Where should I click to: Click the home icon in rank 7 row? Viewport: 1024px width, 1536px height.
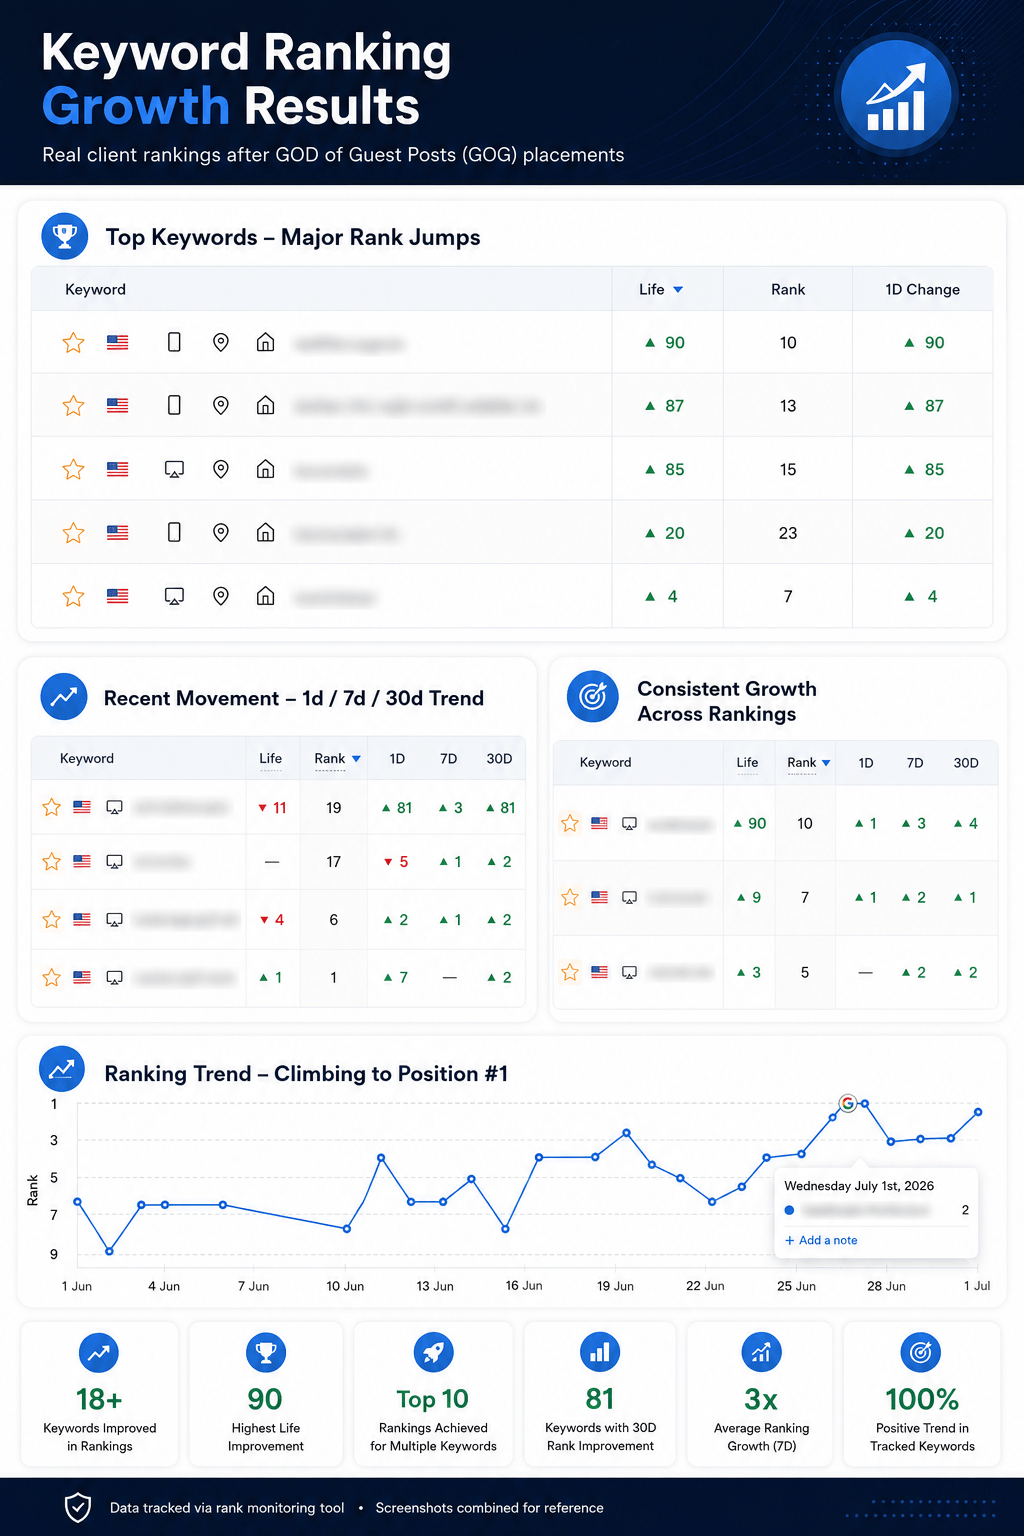pos(265,597)
